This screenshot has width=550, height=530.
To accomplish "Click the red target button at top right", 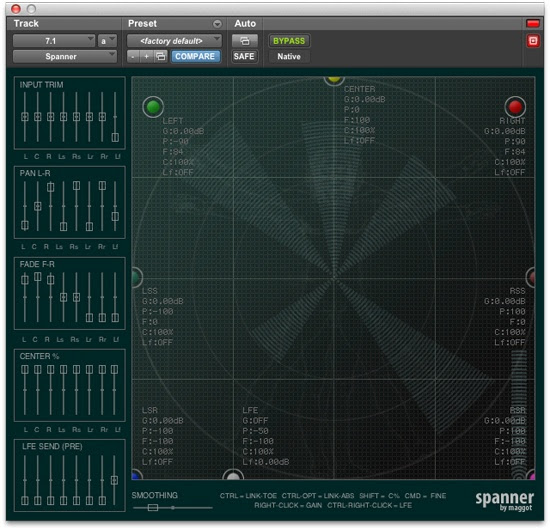I will coord(533,41).
